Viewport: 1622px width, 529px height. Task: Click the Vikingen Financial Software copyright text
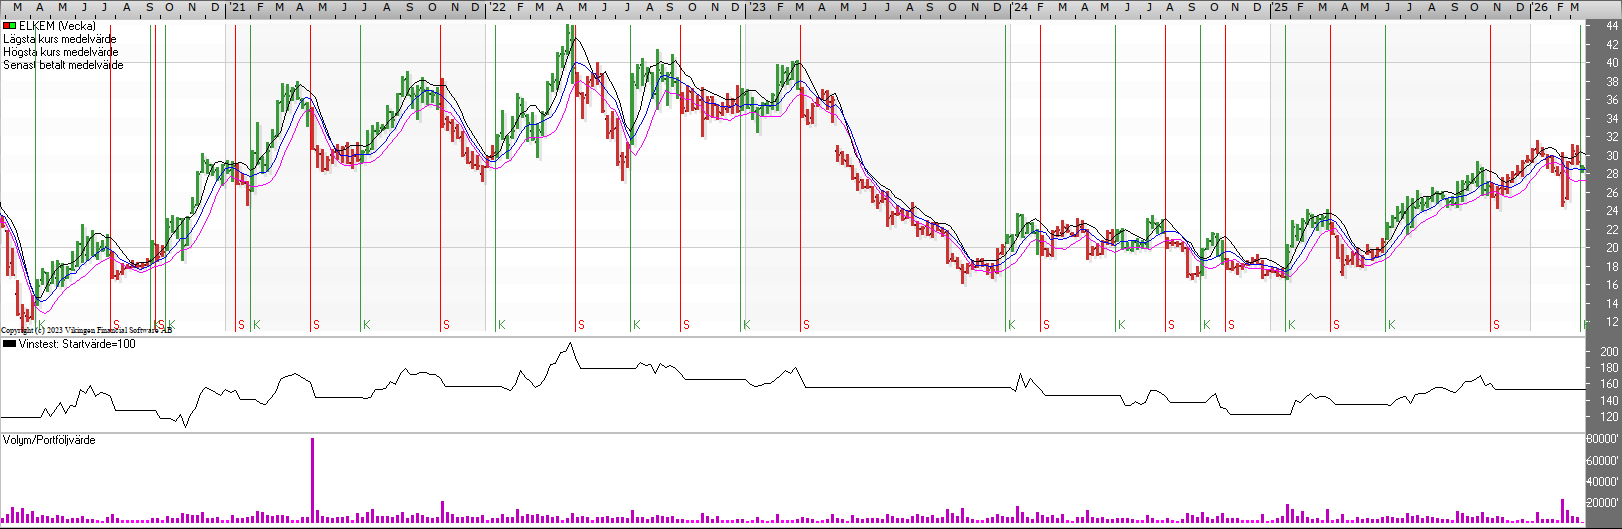coord(86,329)
